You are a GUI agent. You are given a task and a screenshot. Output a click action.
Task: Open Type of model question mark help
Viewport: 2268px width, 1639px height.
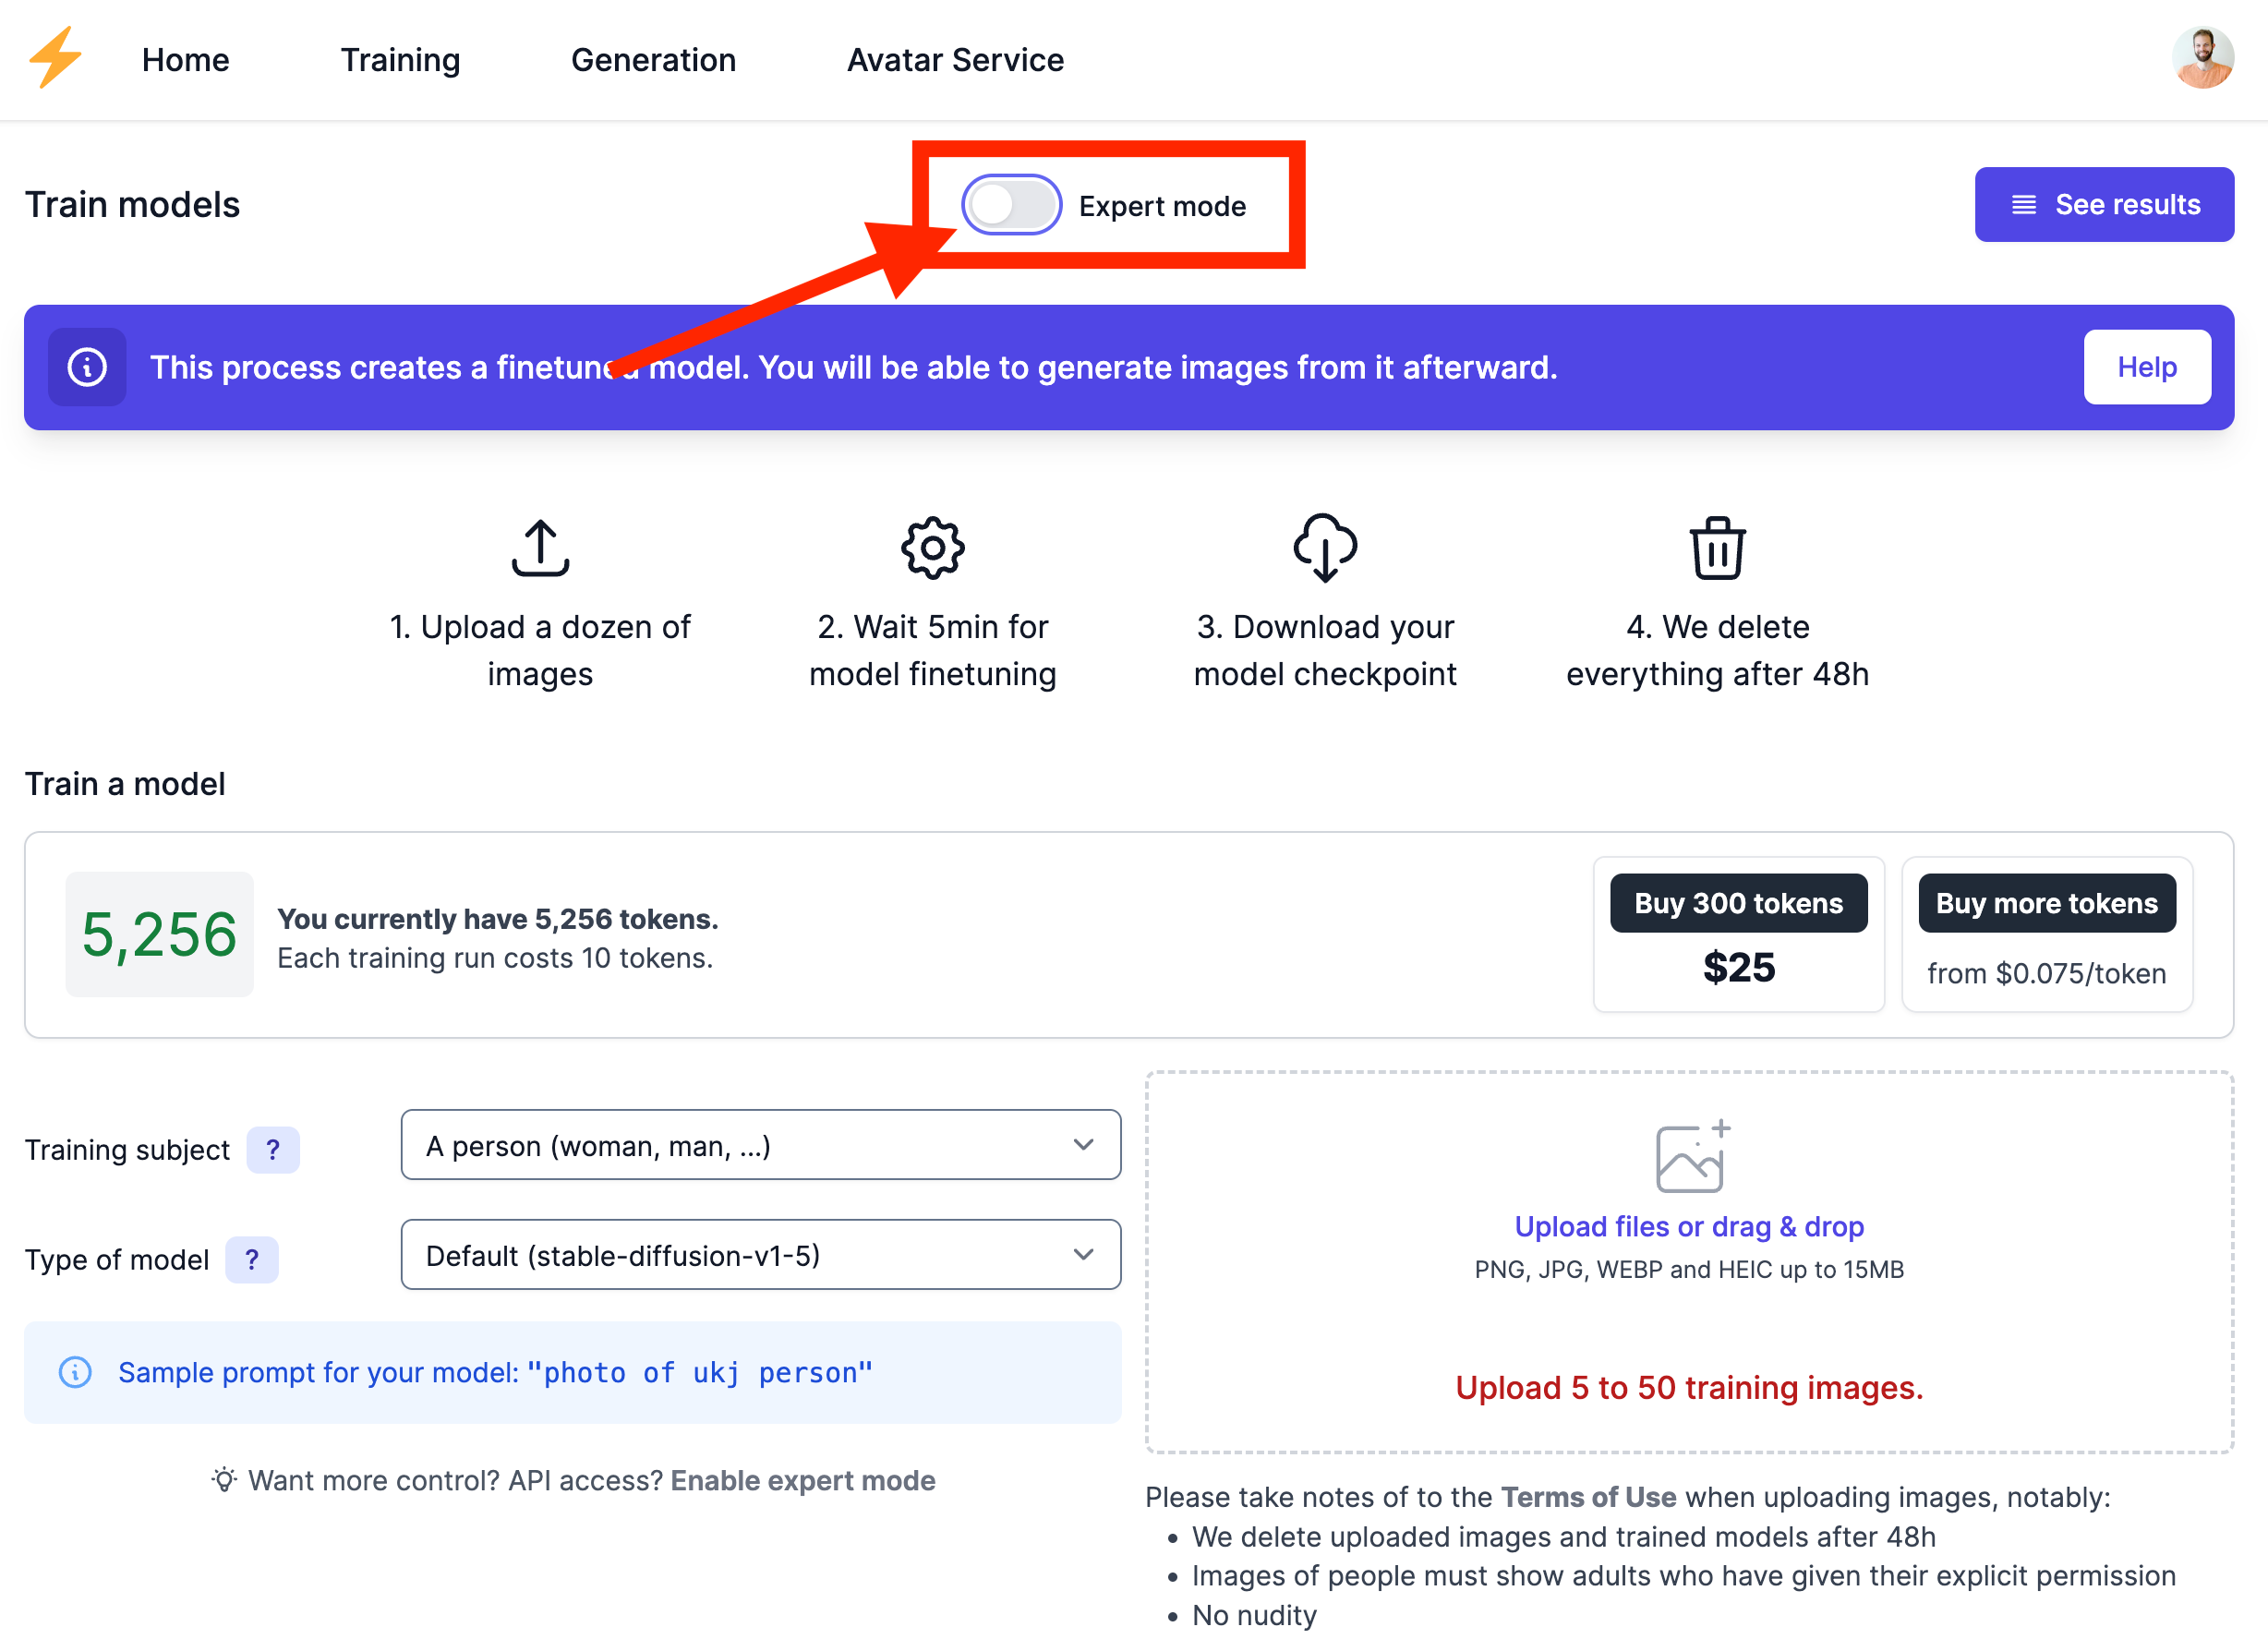(x=252, y=1260)
